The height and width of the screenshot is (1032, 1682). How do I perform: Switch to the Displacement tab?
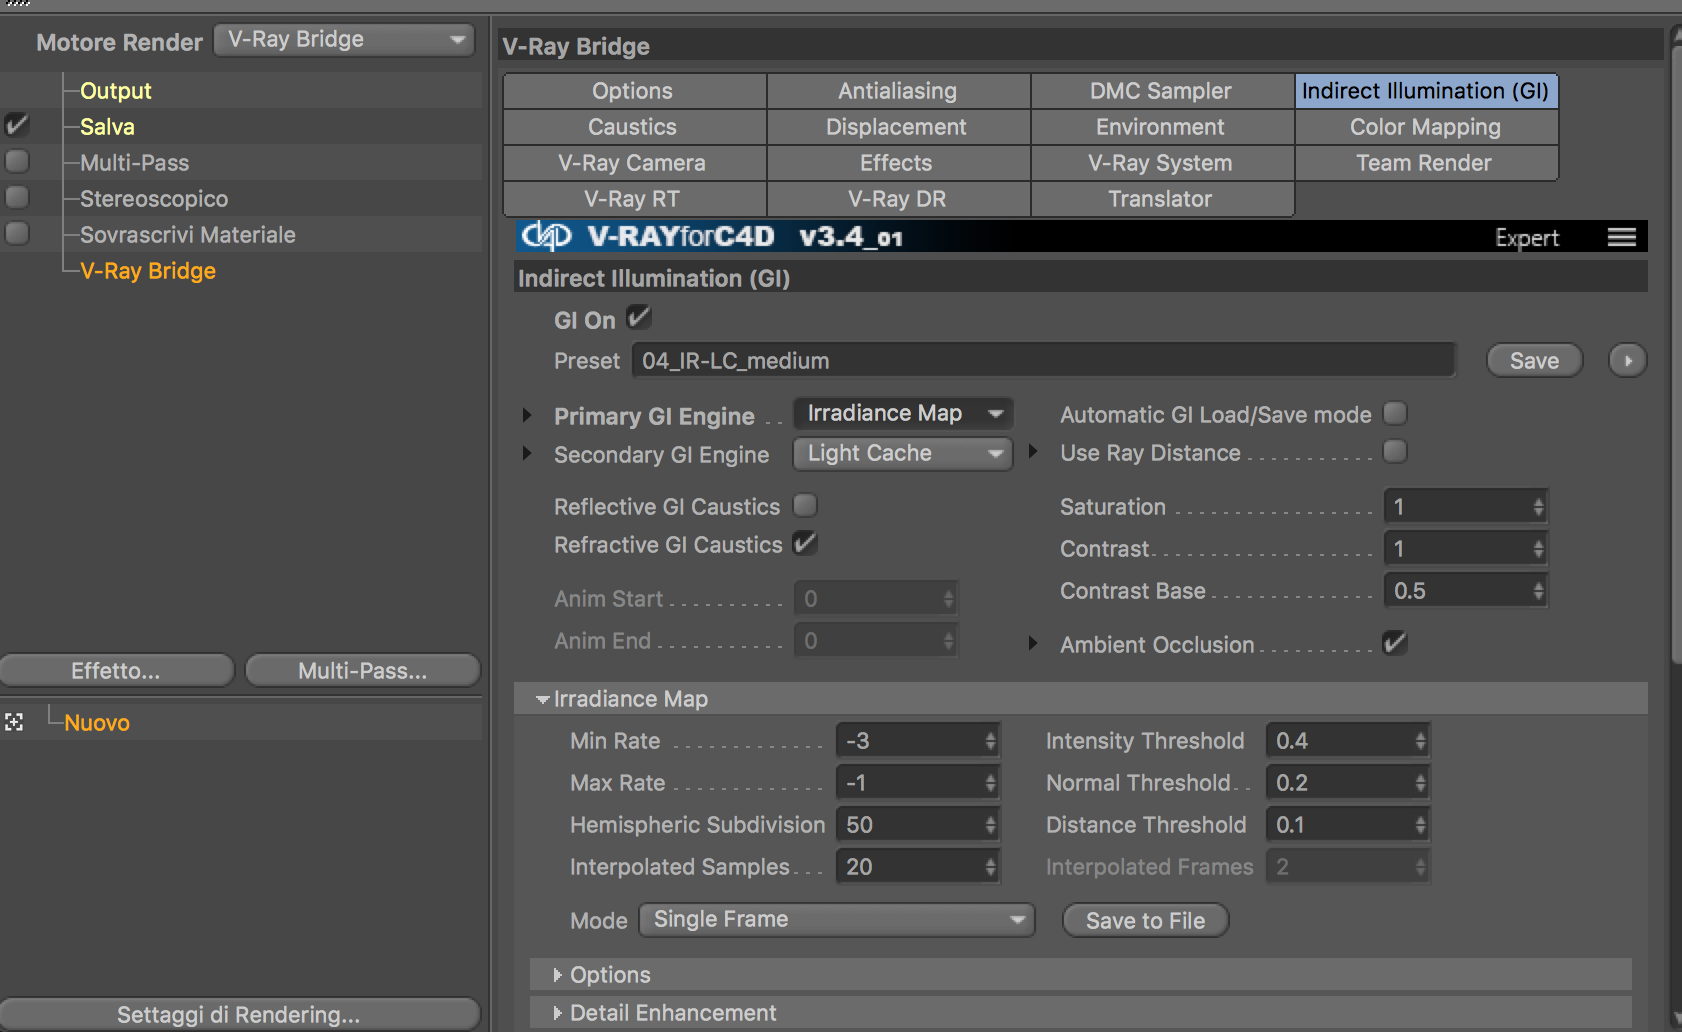(x=898, y=127)
